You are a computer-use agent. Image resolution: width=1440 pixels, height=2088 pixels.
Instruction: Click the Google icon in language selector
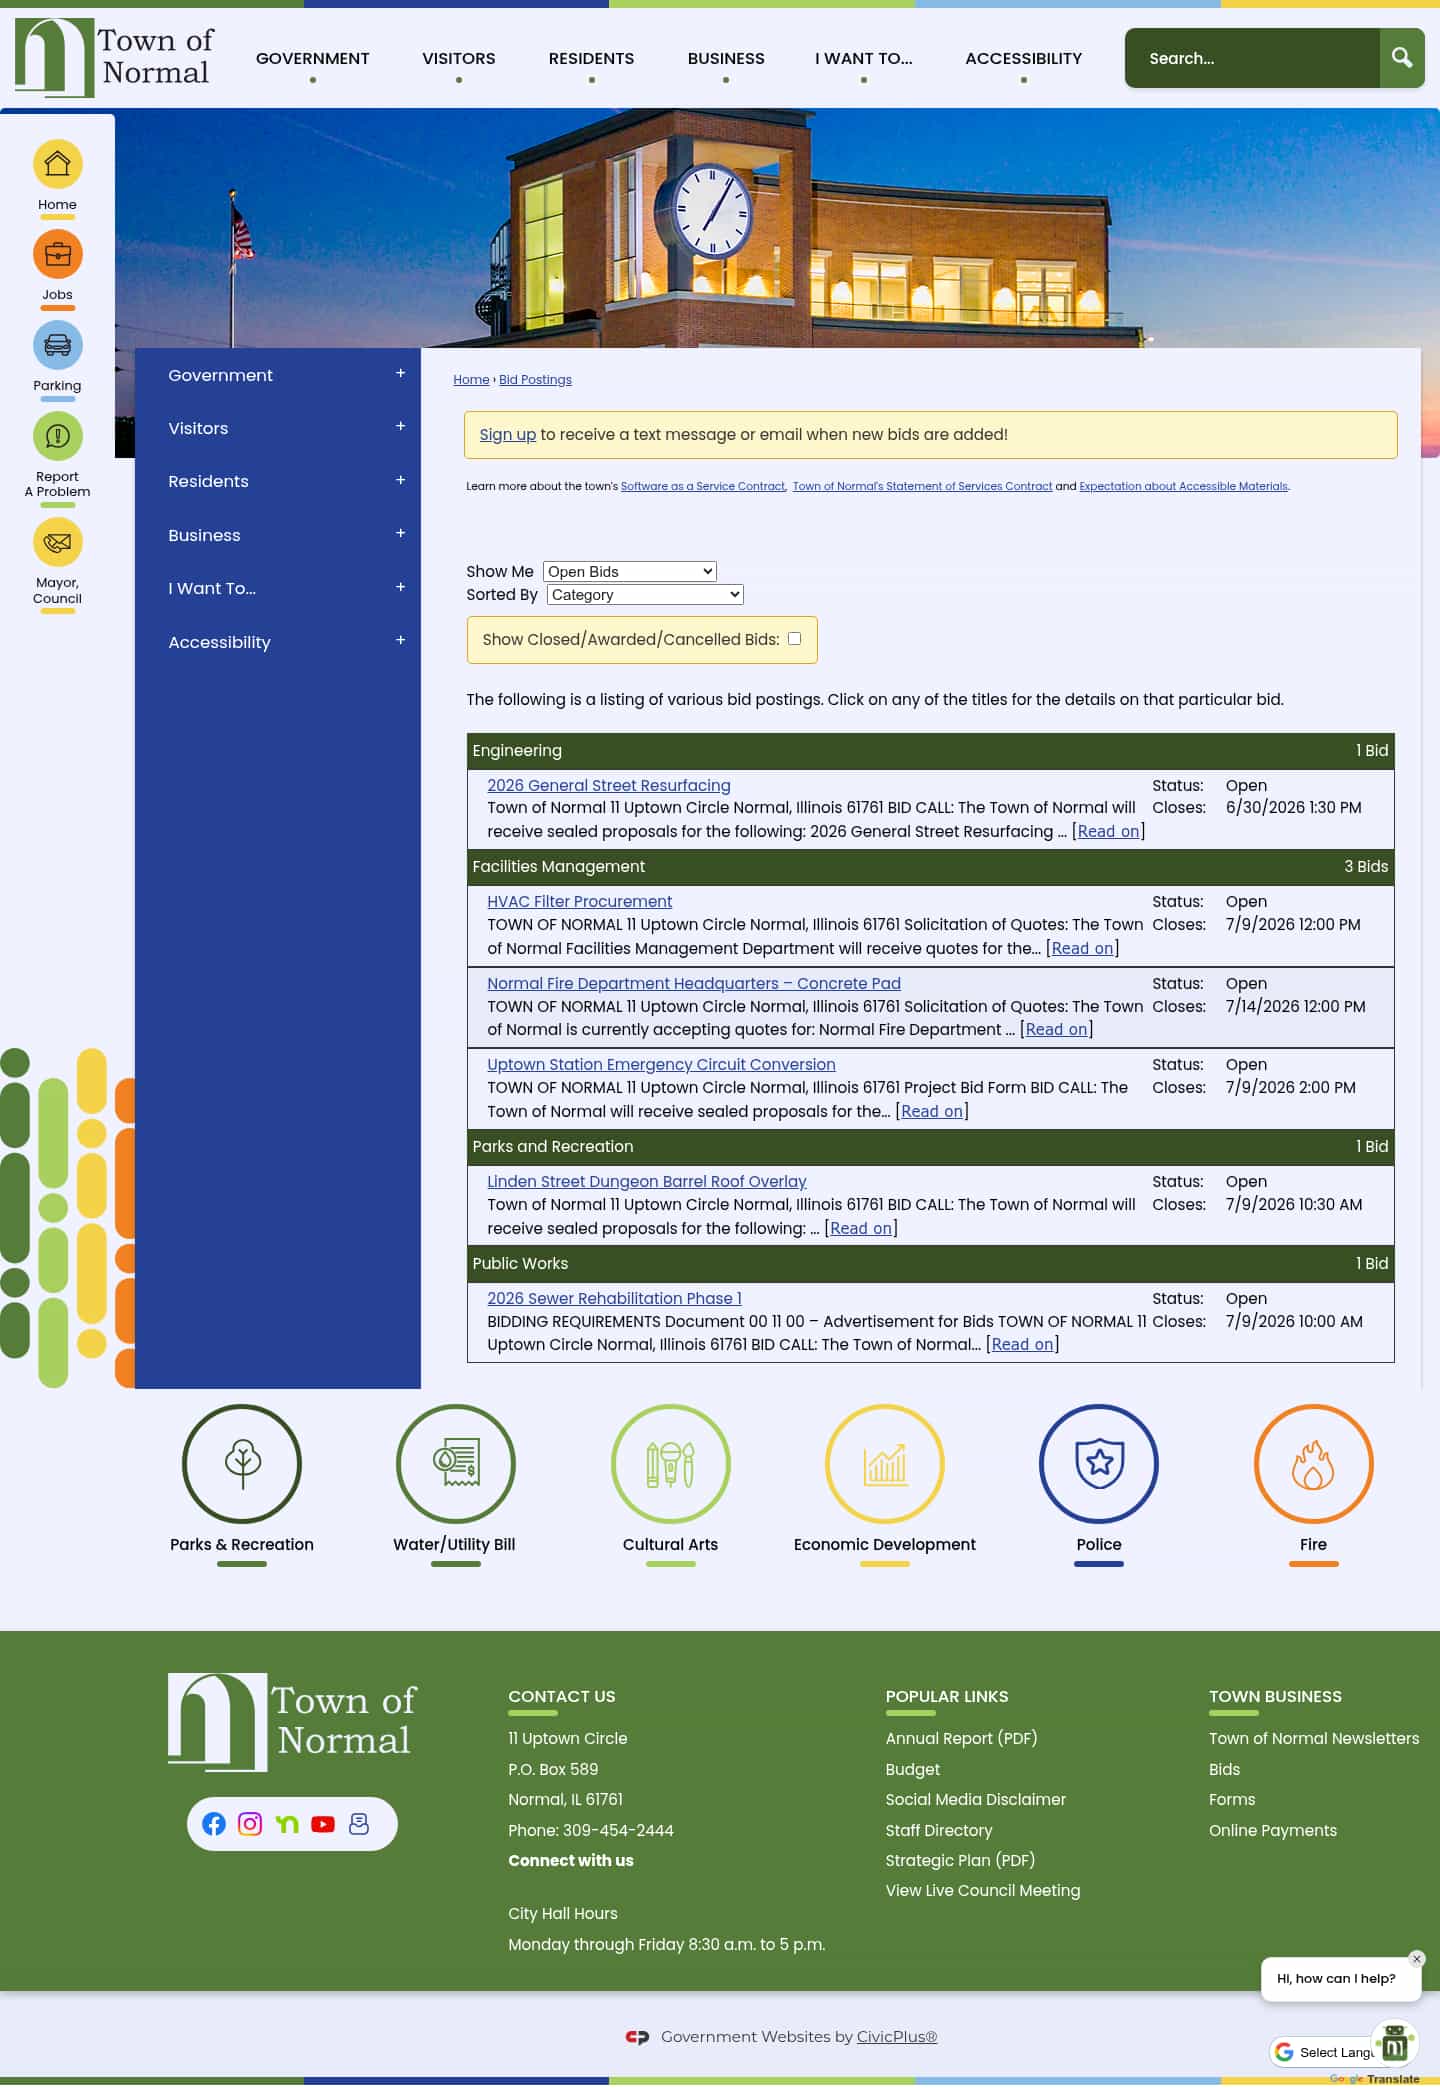1284,2052
